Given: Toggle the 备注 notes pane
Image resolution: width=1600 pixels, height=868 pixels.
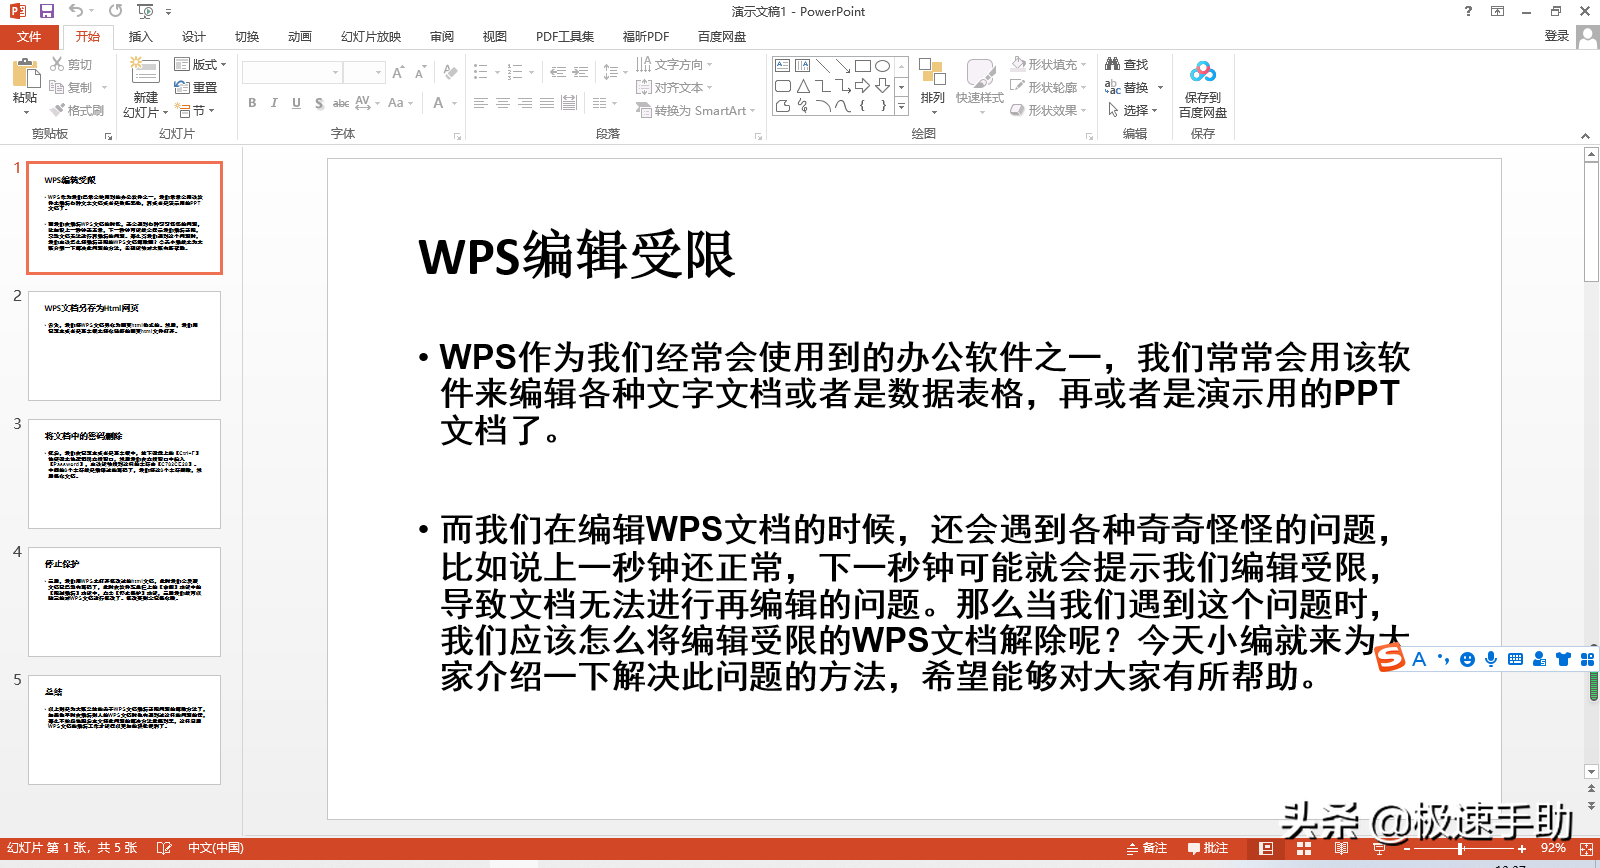Looking at the screenshot, I should pyautogui.click(x=1147, y=848).
